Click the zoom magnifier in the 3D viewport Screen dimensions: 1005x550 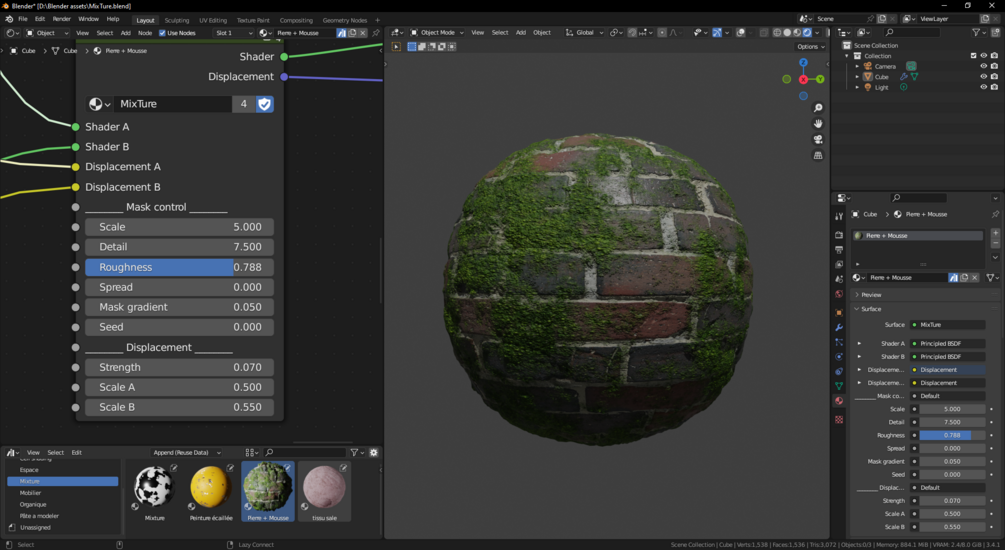pos(818,108)
